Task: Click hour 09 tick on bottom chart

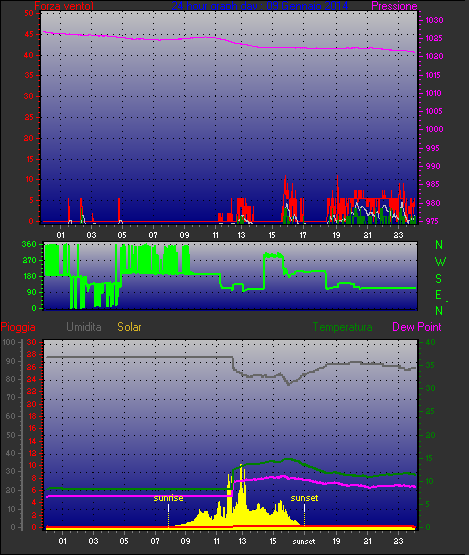Action: (185, 541)
